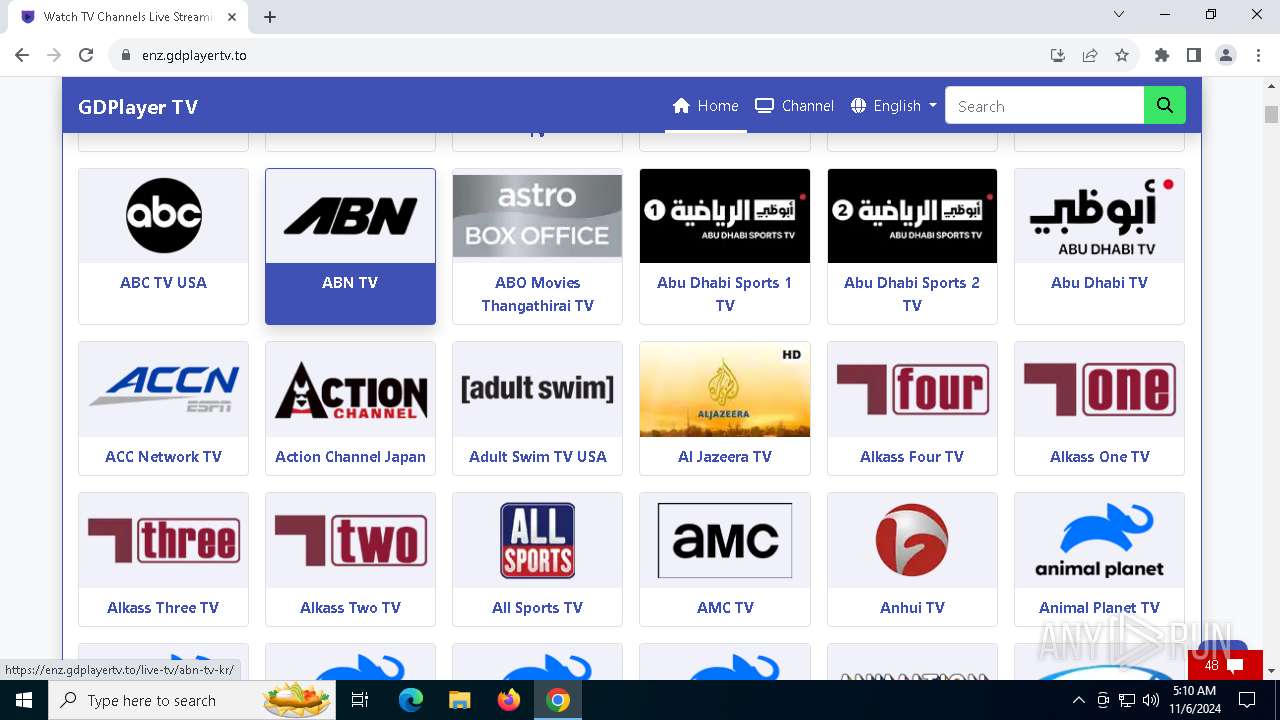Expand the tab search chevron
Viewport: 1280px width, 720px height.
[1119, 15]
